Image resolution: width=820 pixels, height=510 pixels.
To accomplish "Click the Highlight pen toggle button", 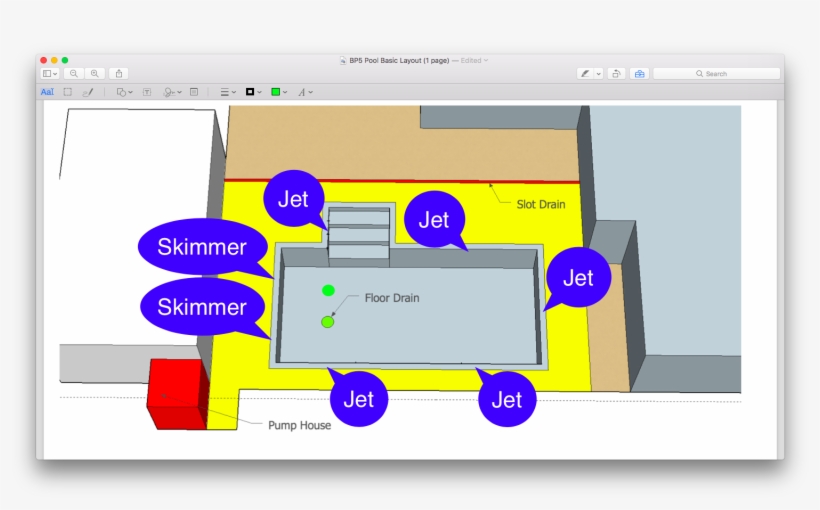I will tap(585, 74).
